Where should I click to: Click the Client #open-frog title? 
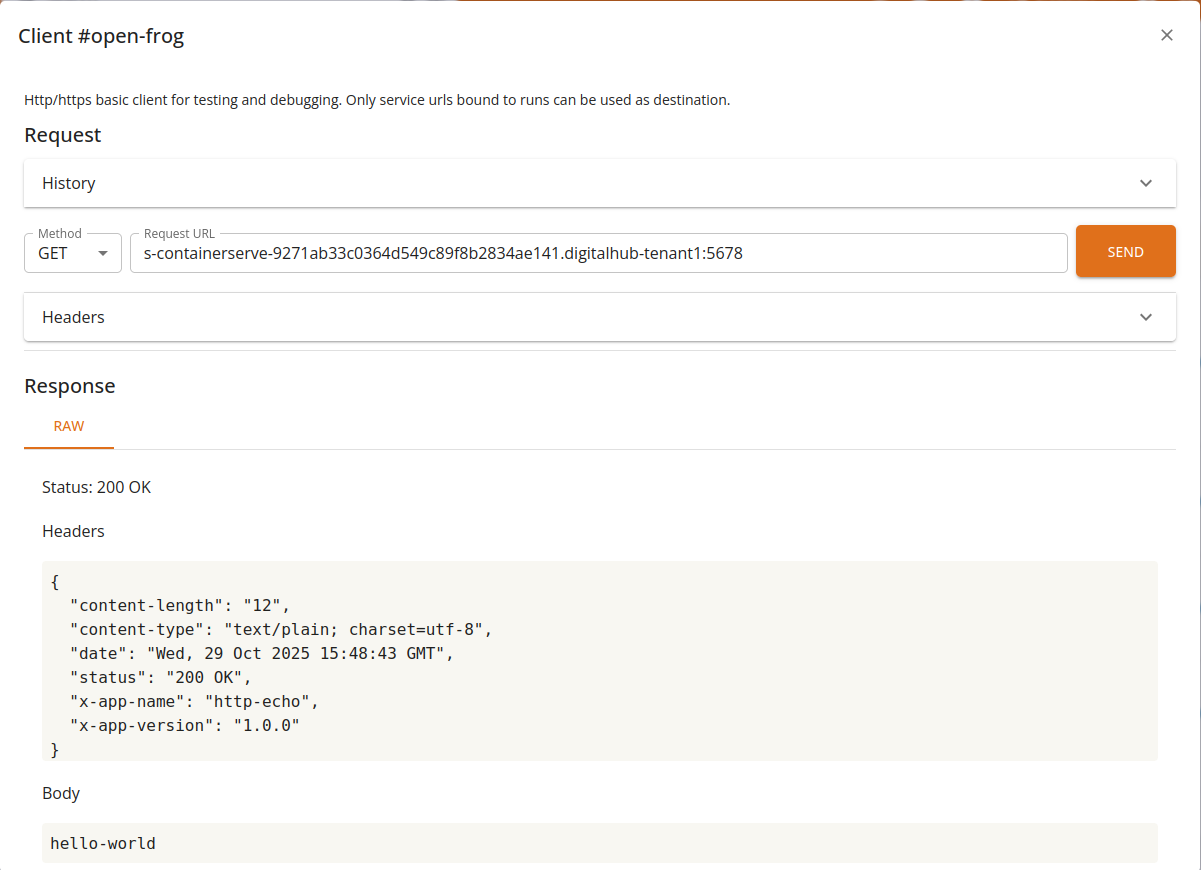pos(101,35)
